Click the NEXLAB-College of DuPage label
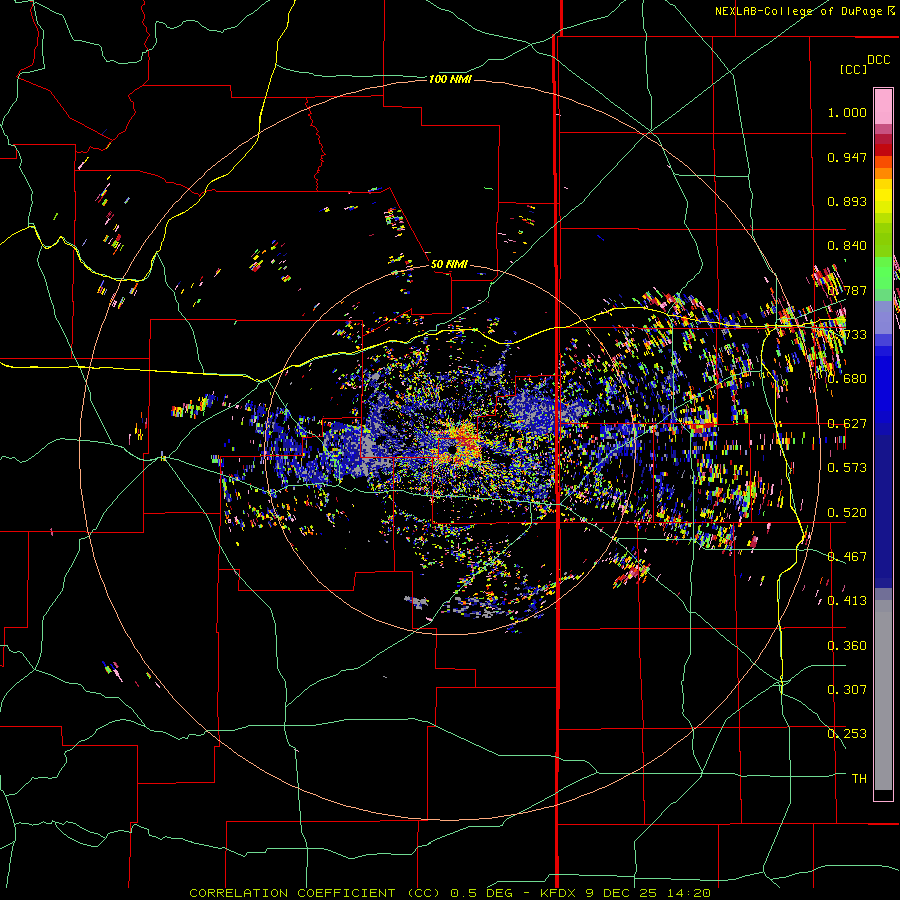This screenshot has height=900, width=900. pos(798,11)
